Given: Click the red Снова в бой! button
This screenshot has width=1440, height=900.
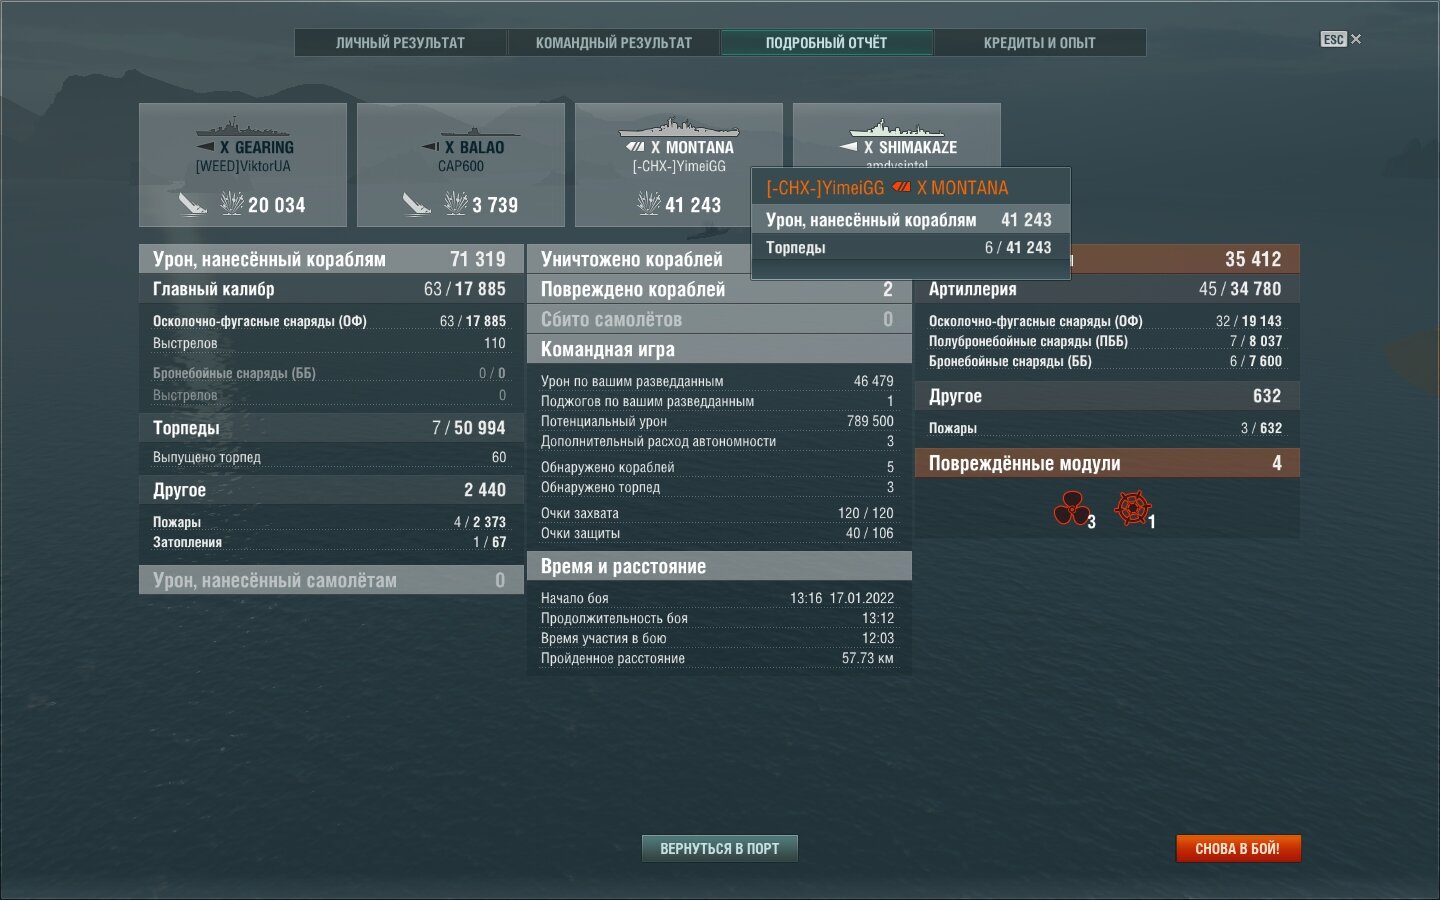Looking at the screenshot, I should (1237, 848).
